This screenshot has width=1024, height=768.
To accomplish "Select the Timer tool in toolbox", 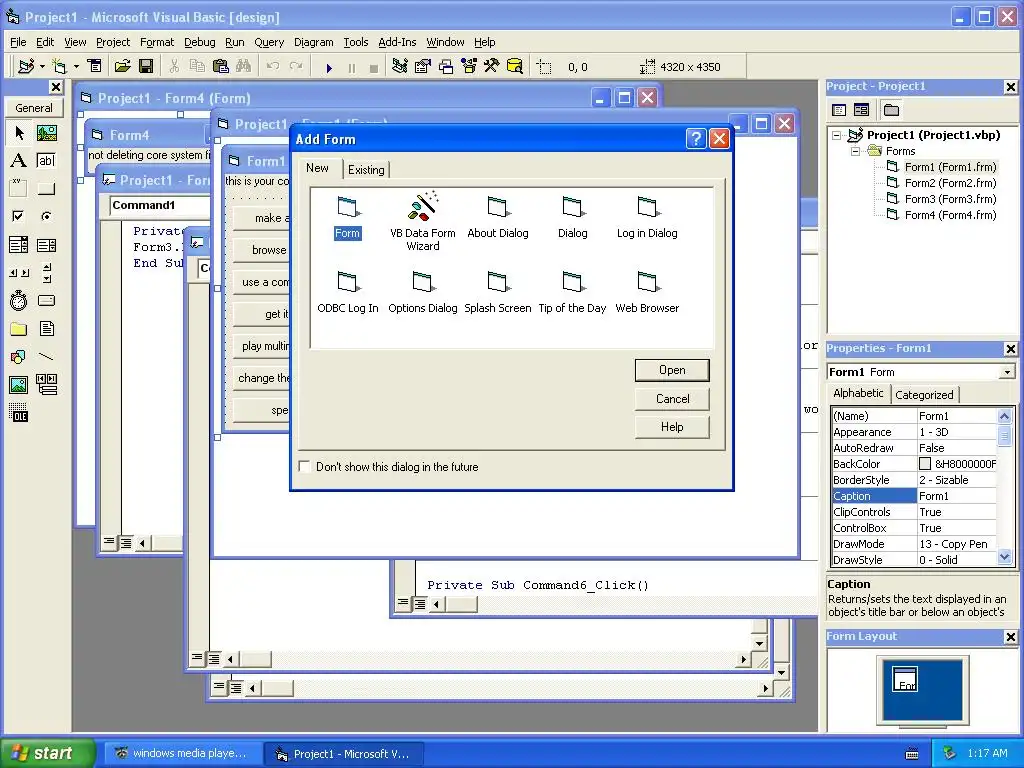I will [x=19, y=301].
